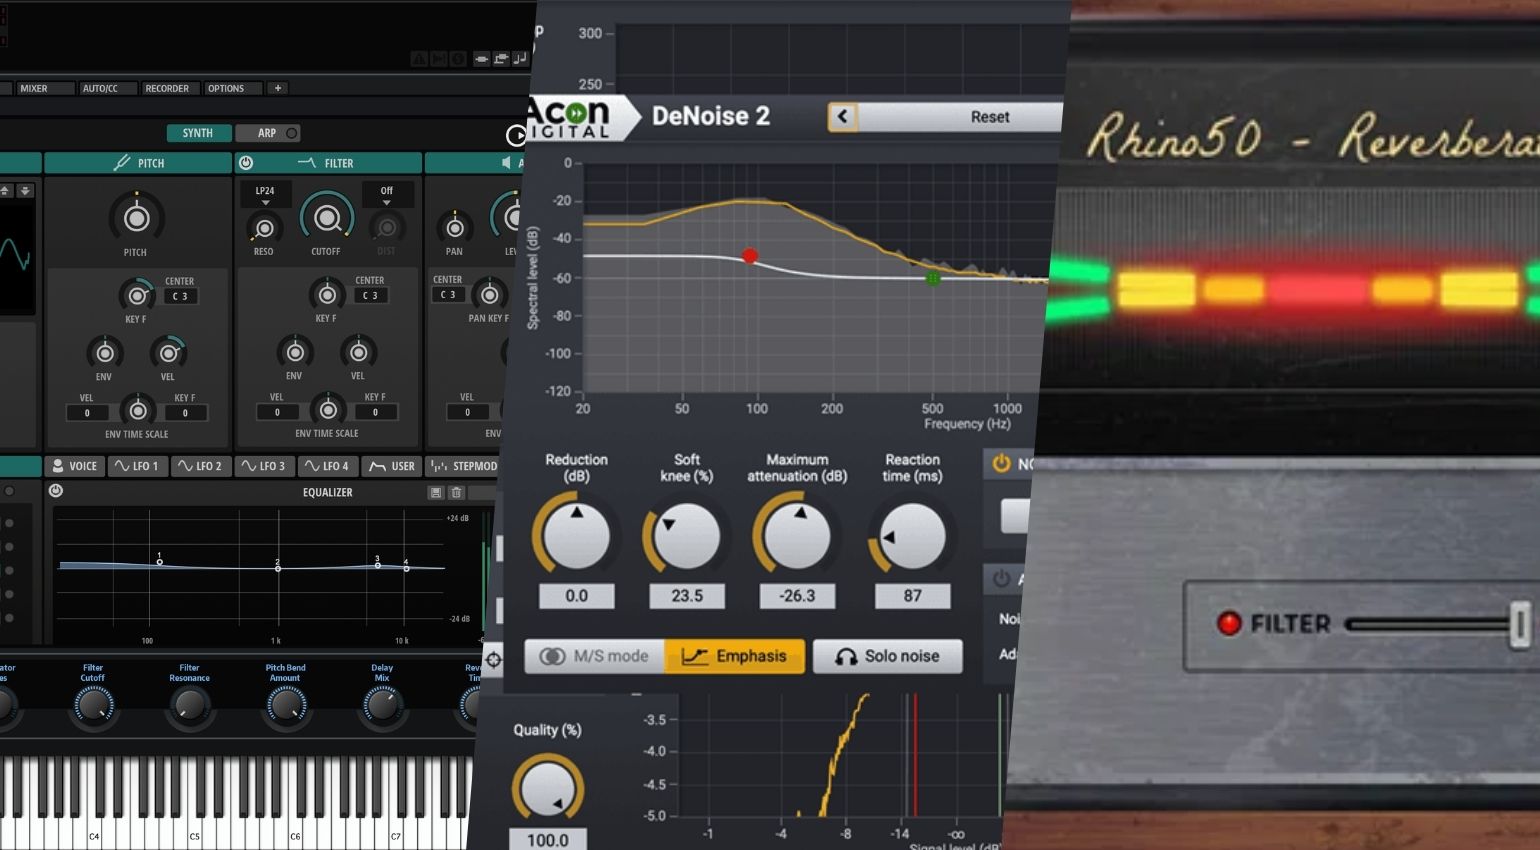Click the dimmed warning triangle icon in toolbar

[419, 59]
